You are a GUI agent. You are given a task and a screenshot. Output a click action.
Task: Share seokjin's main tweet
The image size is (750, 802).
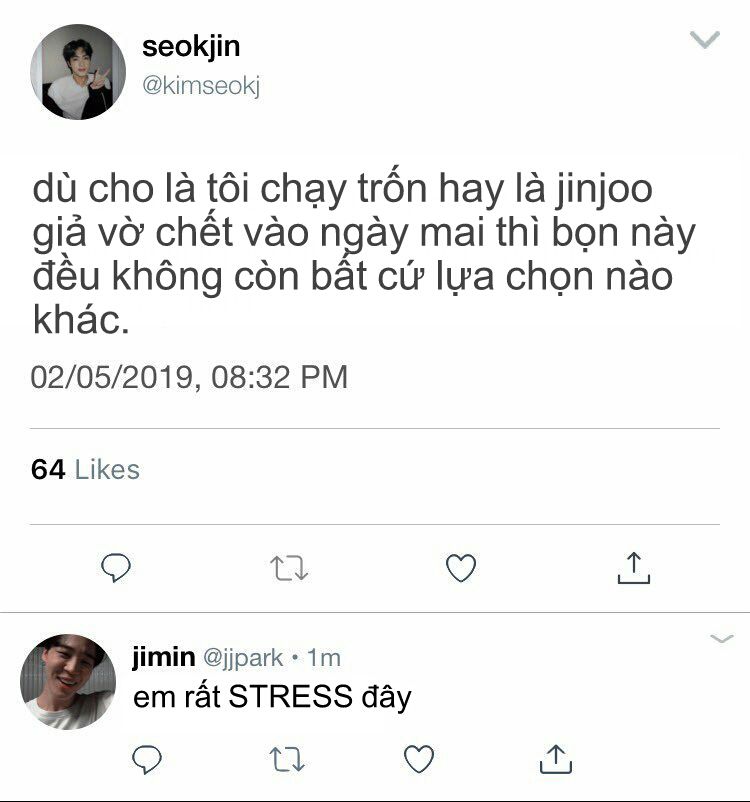pyautogui.click(x=633, y=568)
